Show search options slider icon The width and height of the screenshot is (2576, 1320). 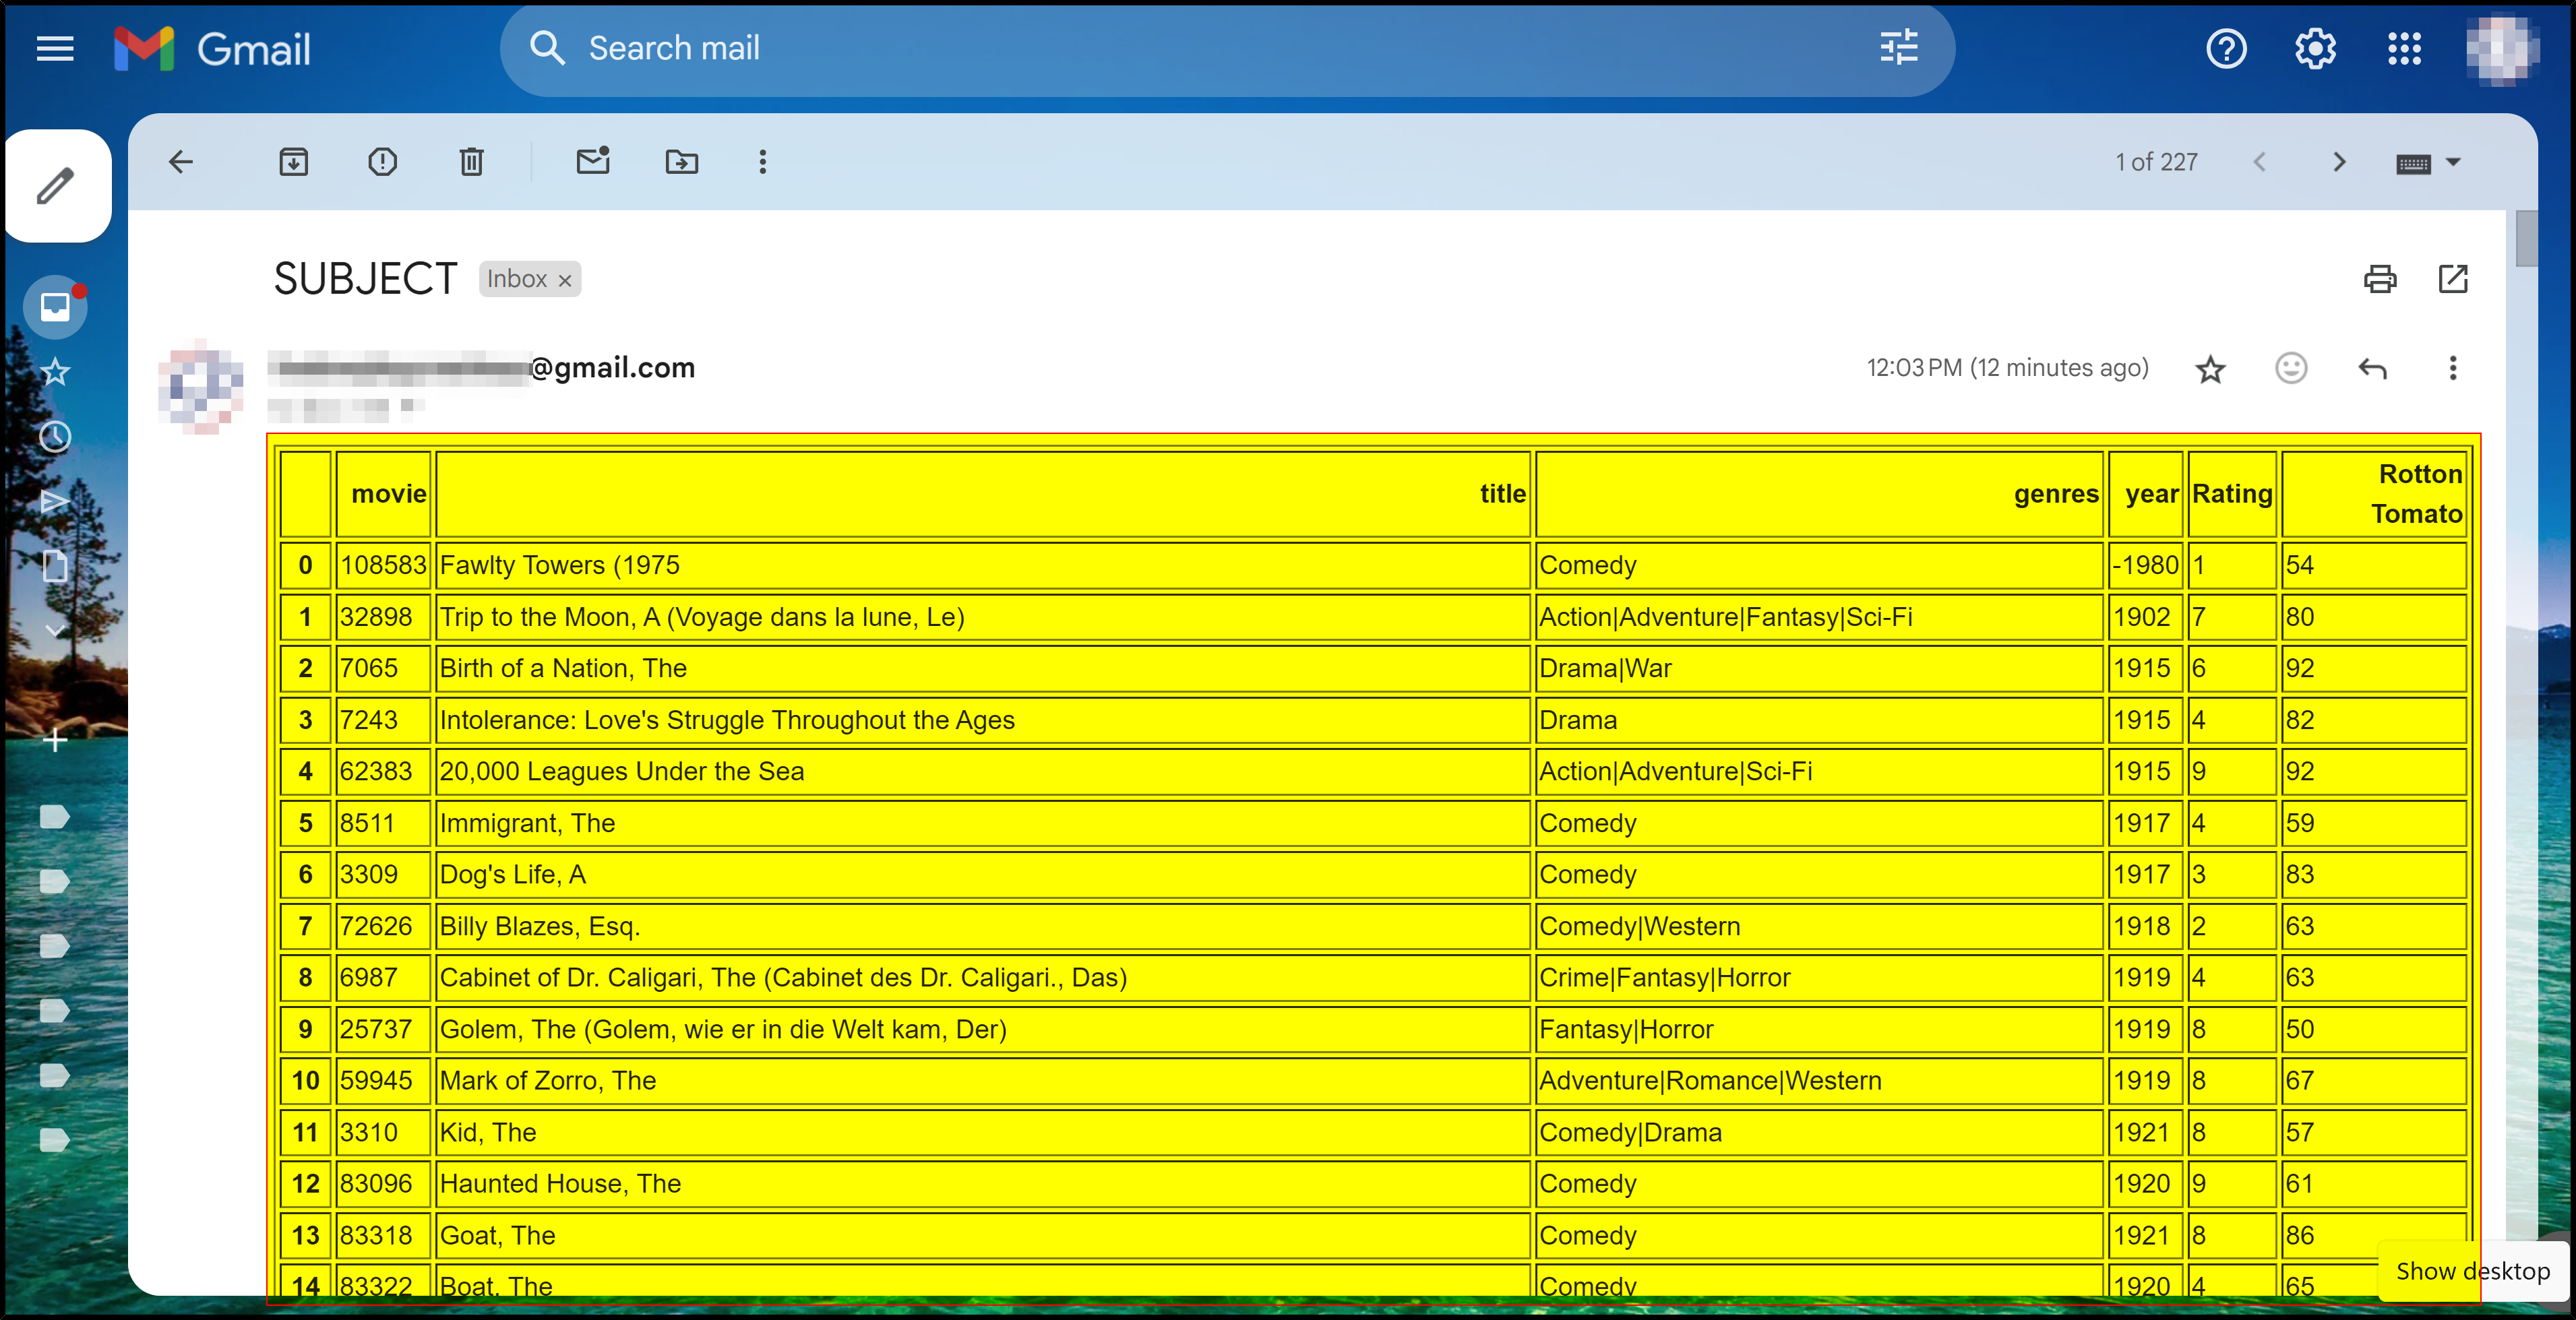pyautogui.click(x=1898, y=48)
